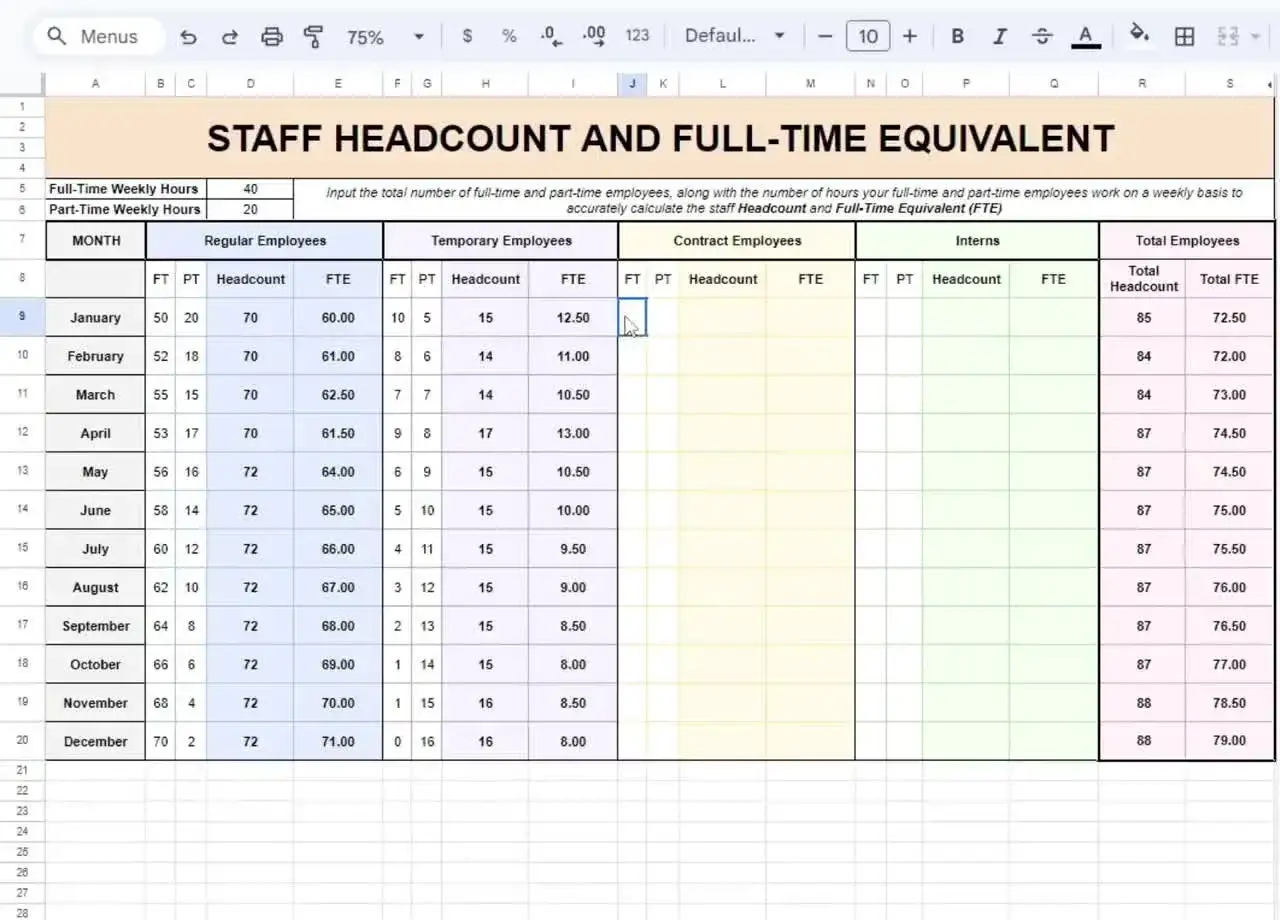Open the Default font dropdown

click(x=734, y=36)
